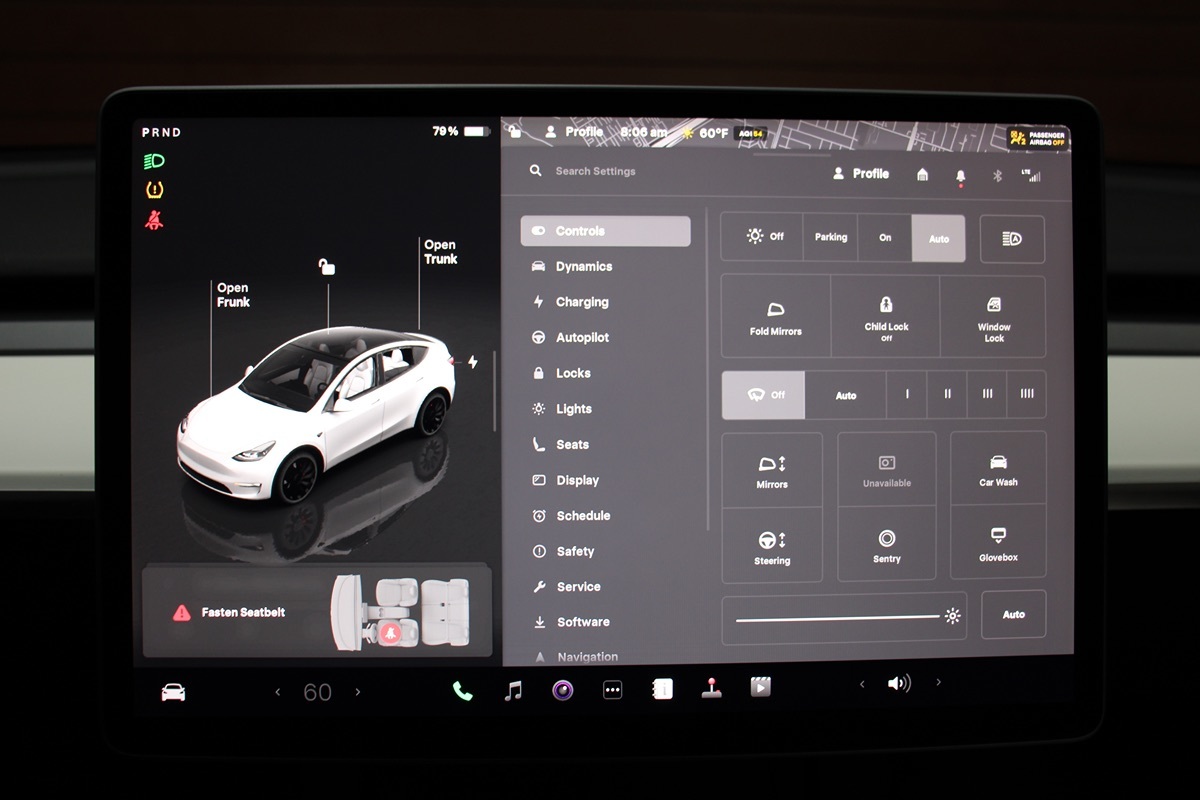Decrease temperature with left arrow
The image size is (1200, 800).
tap(278, 692)
